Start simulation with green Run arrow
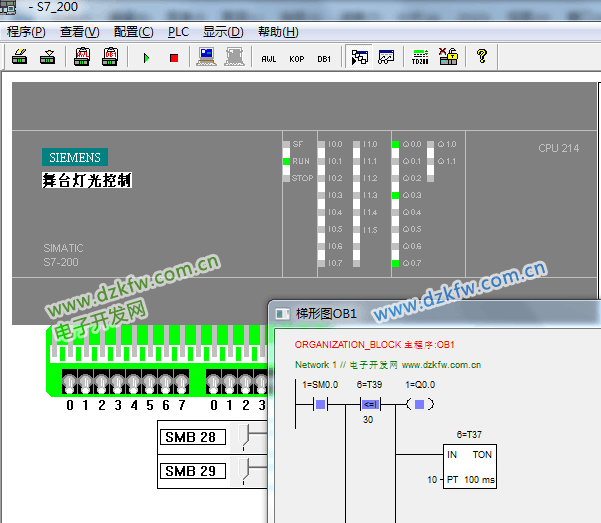The height and width of the screenshot is (523, 601). (x=146, y=58)
